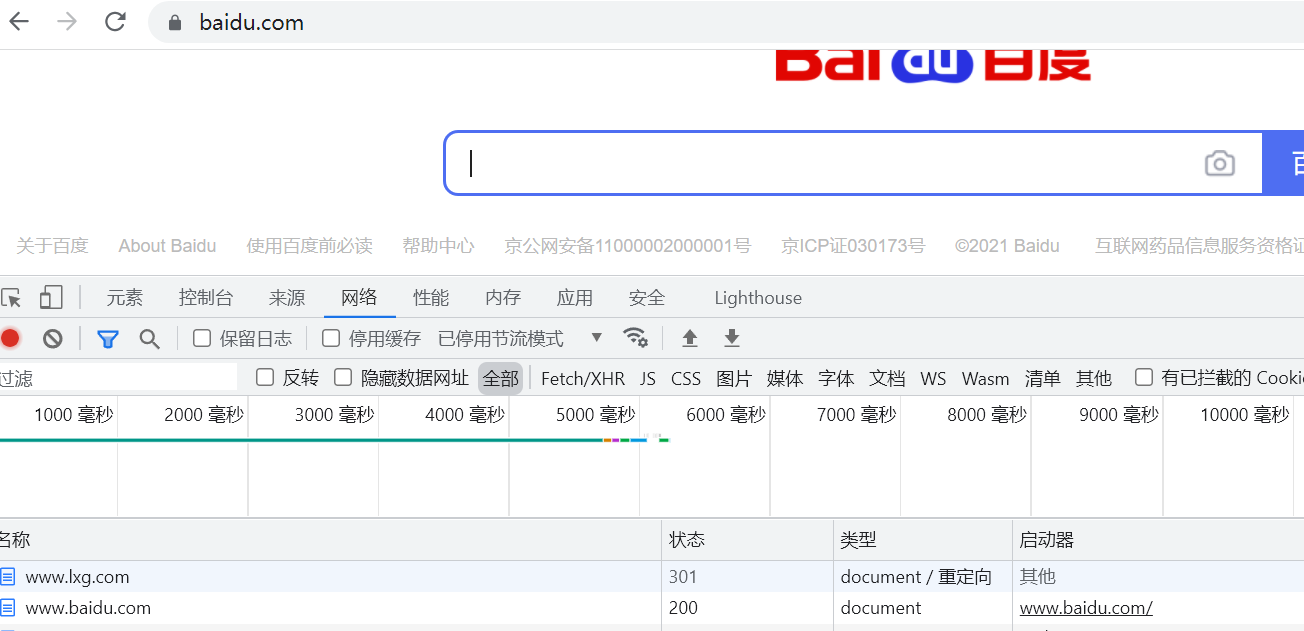Image resolution: width=1304 pixels, height=631 pixels.
Task: Go forward to the next page
Action: [x=67, y=22]
